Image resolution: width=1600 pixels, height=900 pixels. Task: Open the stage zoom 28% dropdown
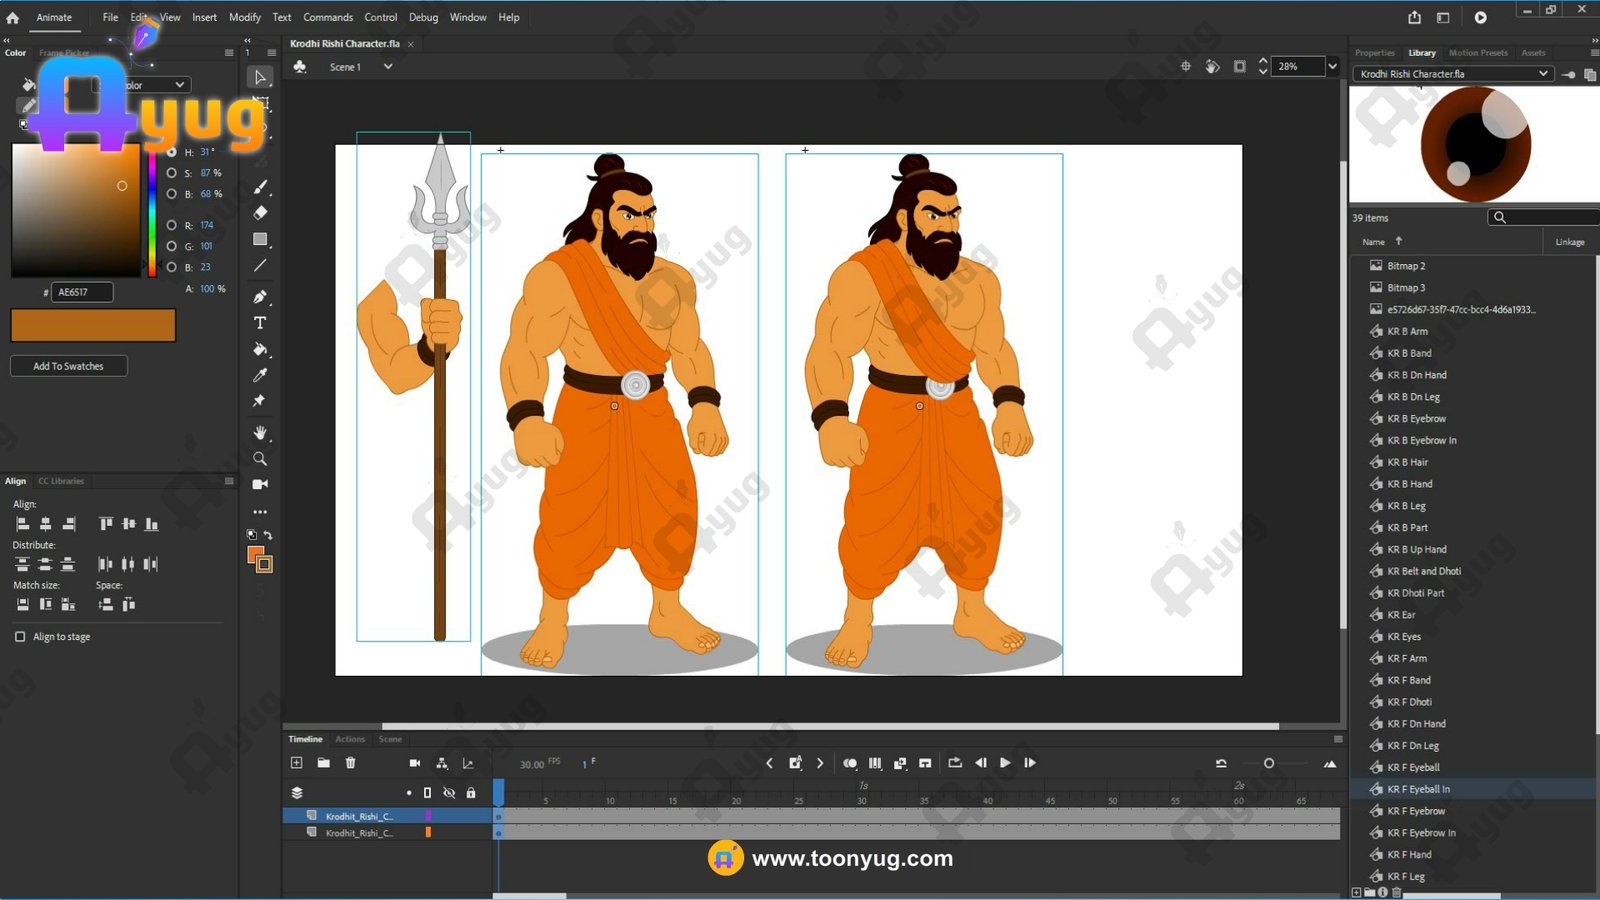point(1332,67)
